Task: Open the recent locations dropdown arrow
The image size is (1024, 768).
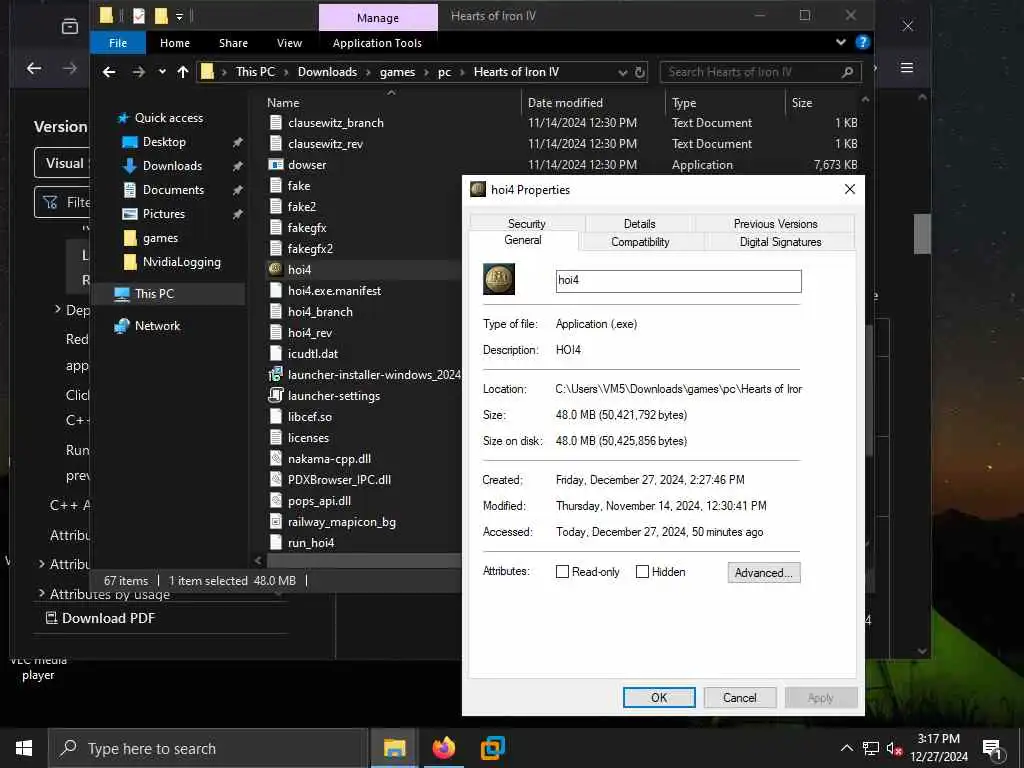Action: [162, 72]
